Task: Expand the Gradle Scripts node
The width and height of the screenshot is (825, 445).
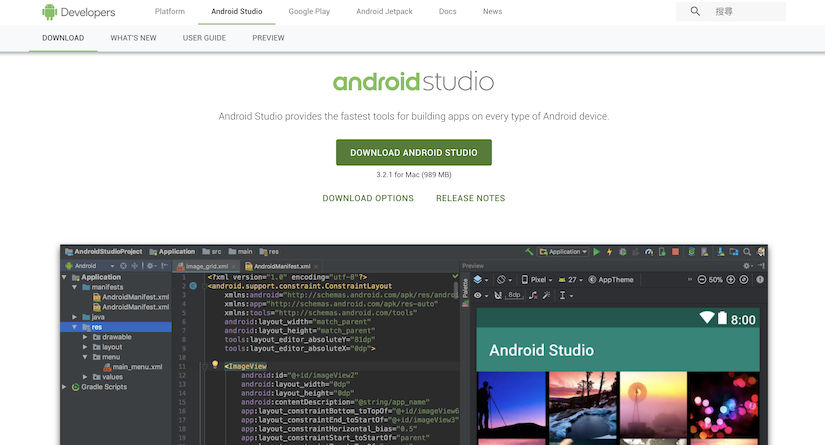Action: [x=64, y=387]
